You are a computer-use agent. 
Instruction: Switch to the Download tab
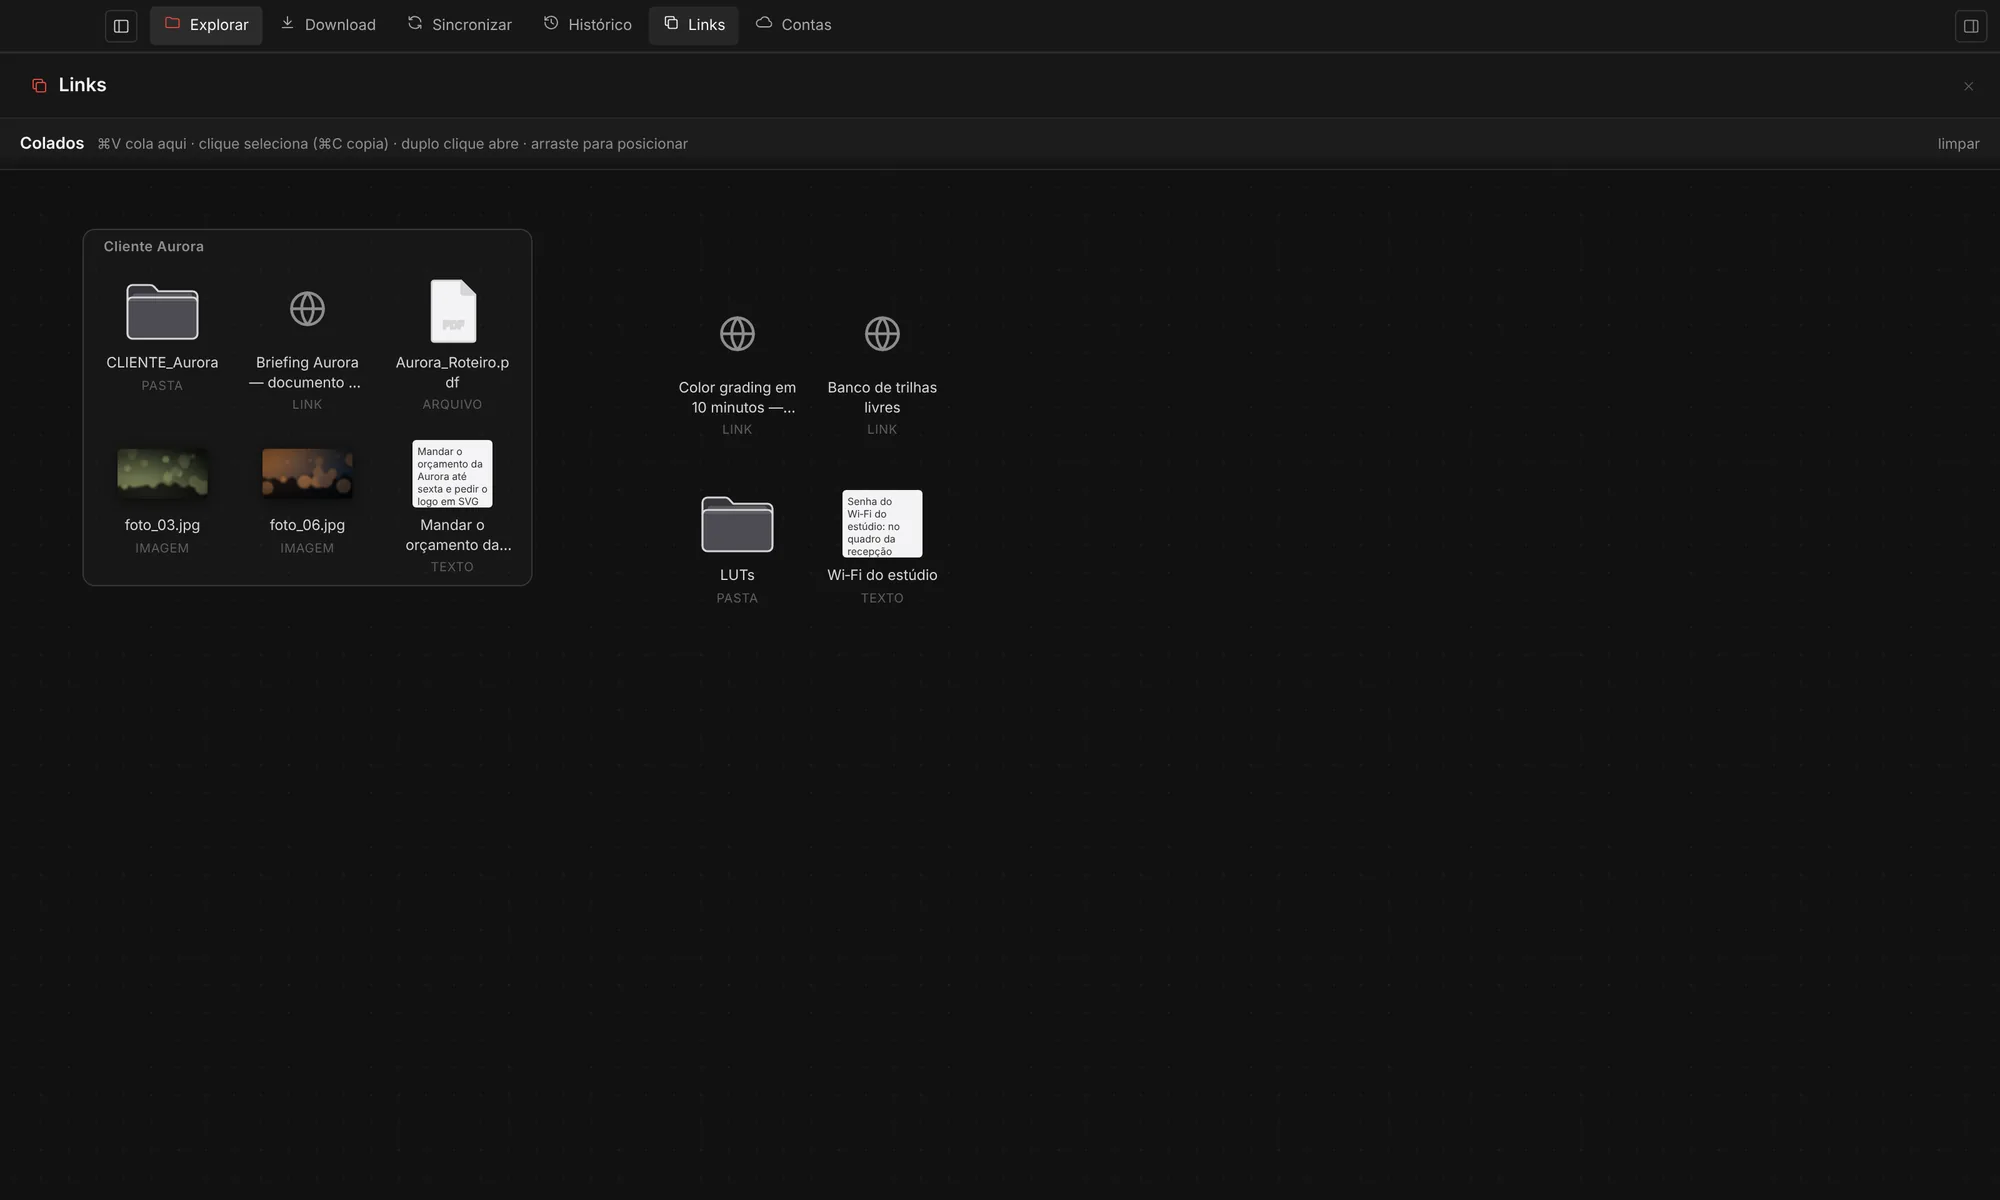point(328,25)
